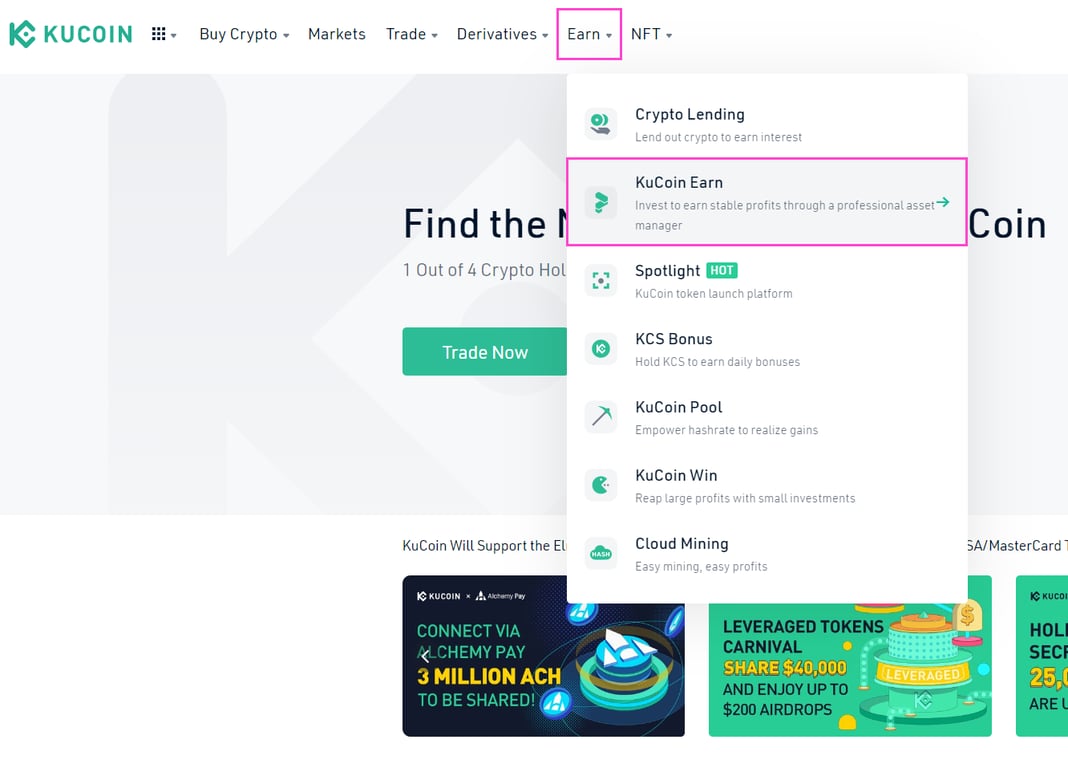
Task: Click the HOT badge next to Spotlight
Action: tap(721, 270)
